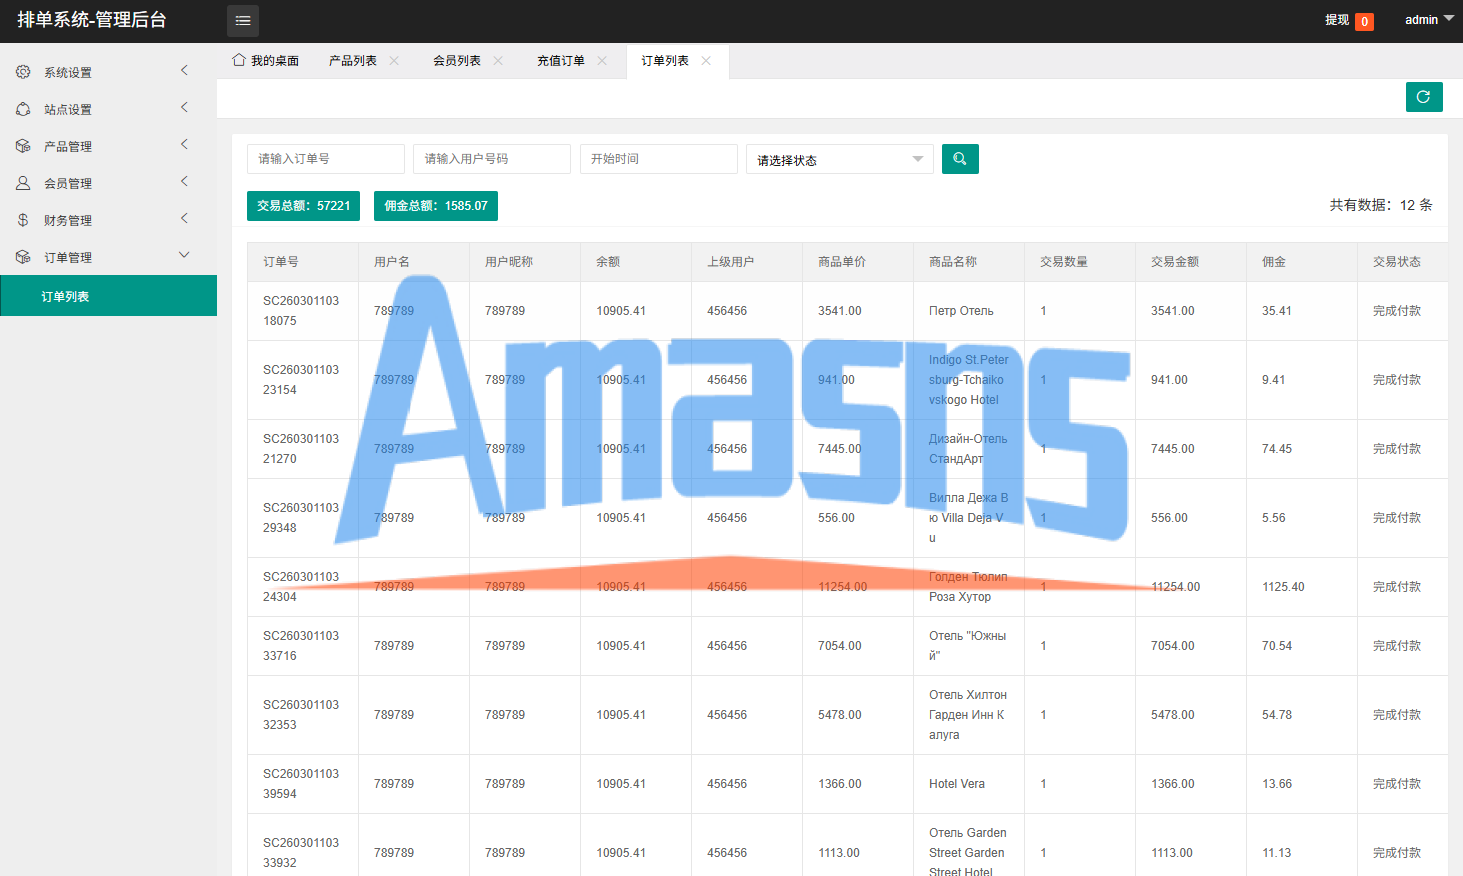
Task: Open the 提现 withdrawal notifications link
Action: (x=1349, y=20)
